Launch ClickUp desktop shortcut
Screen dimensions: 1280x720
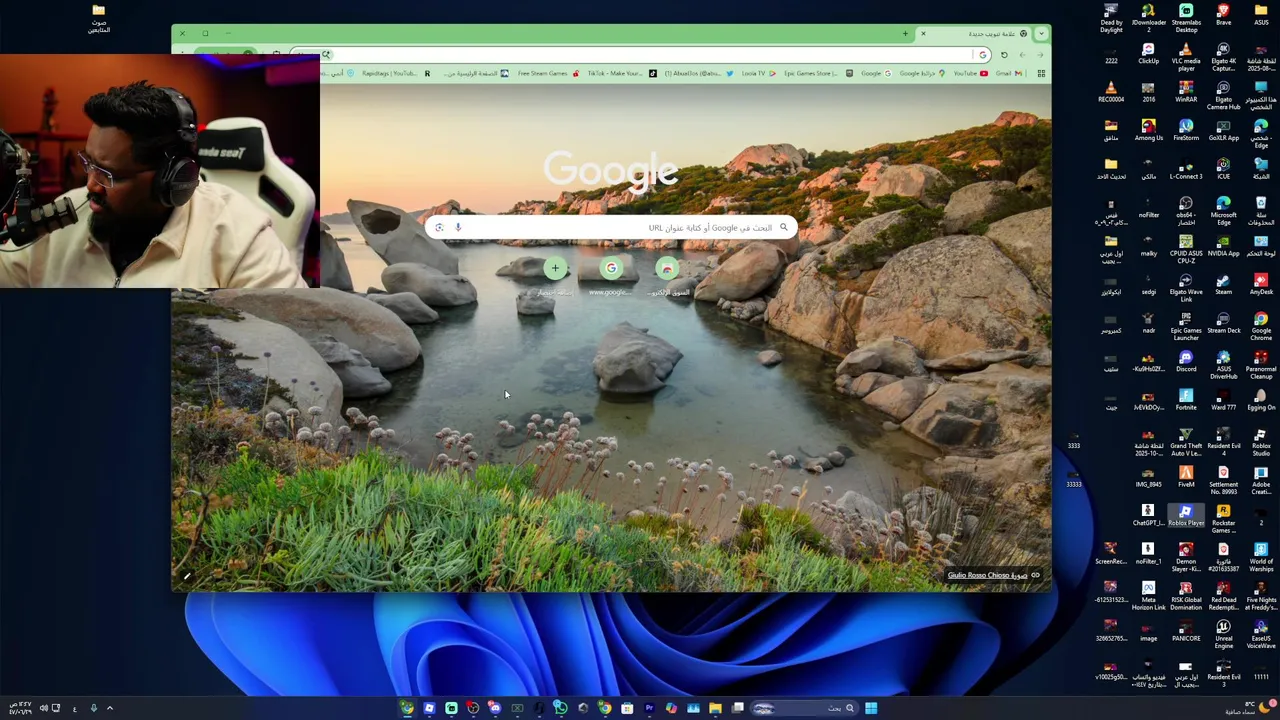(x=1148, y=54)
